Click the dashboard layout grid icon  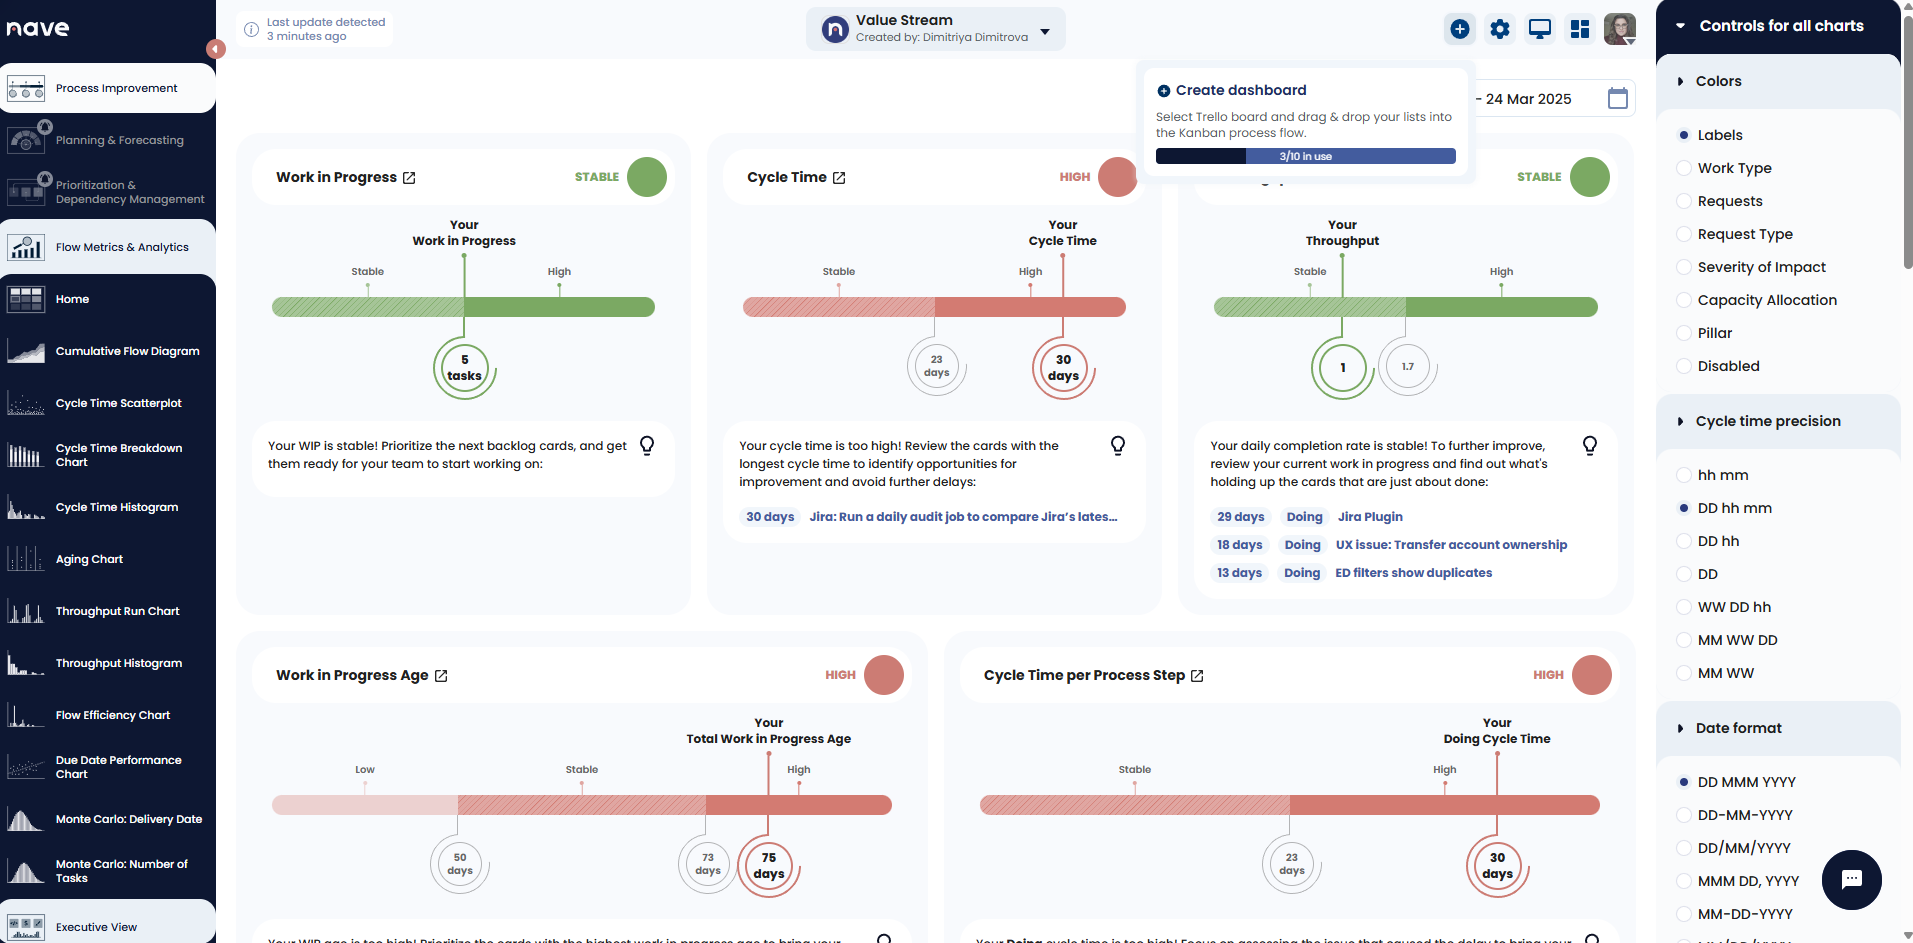point(1579,29)
